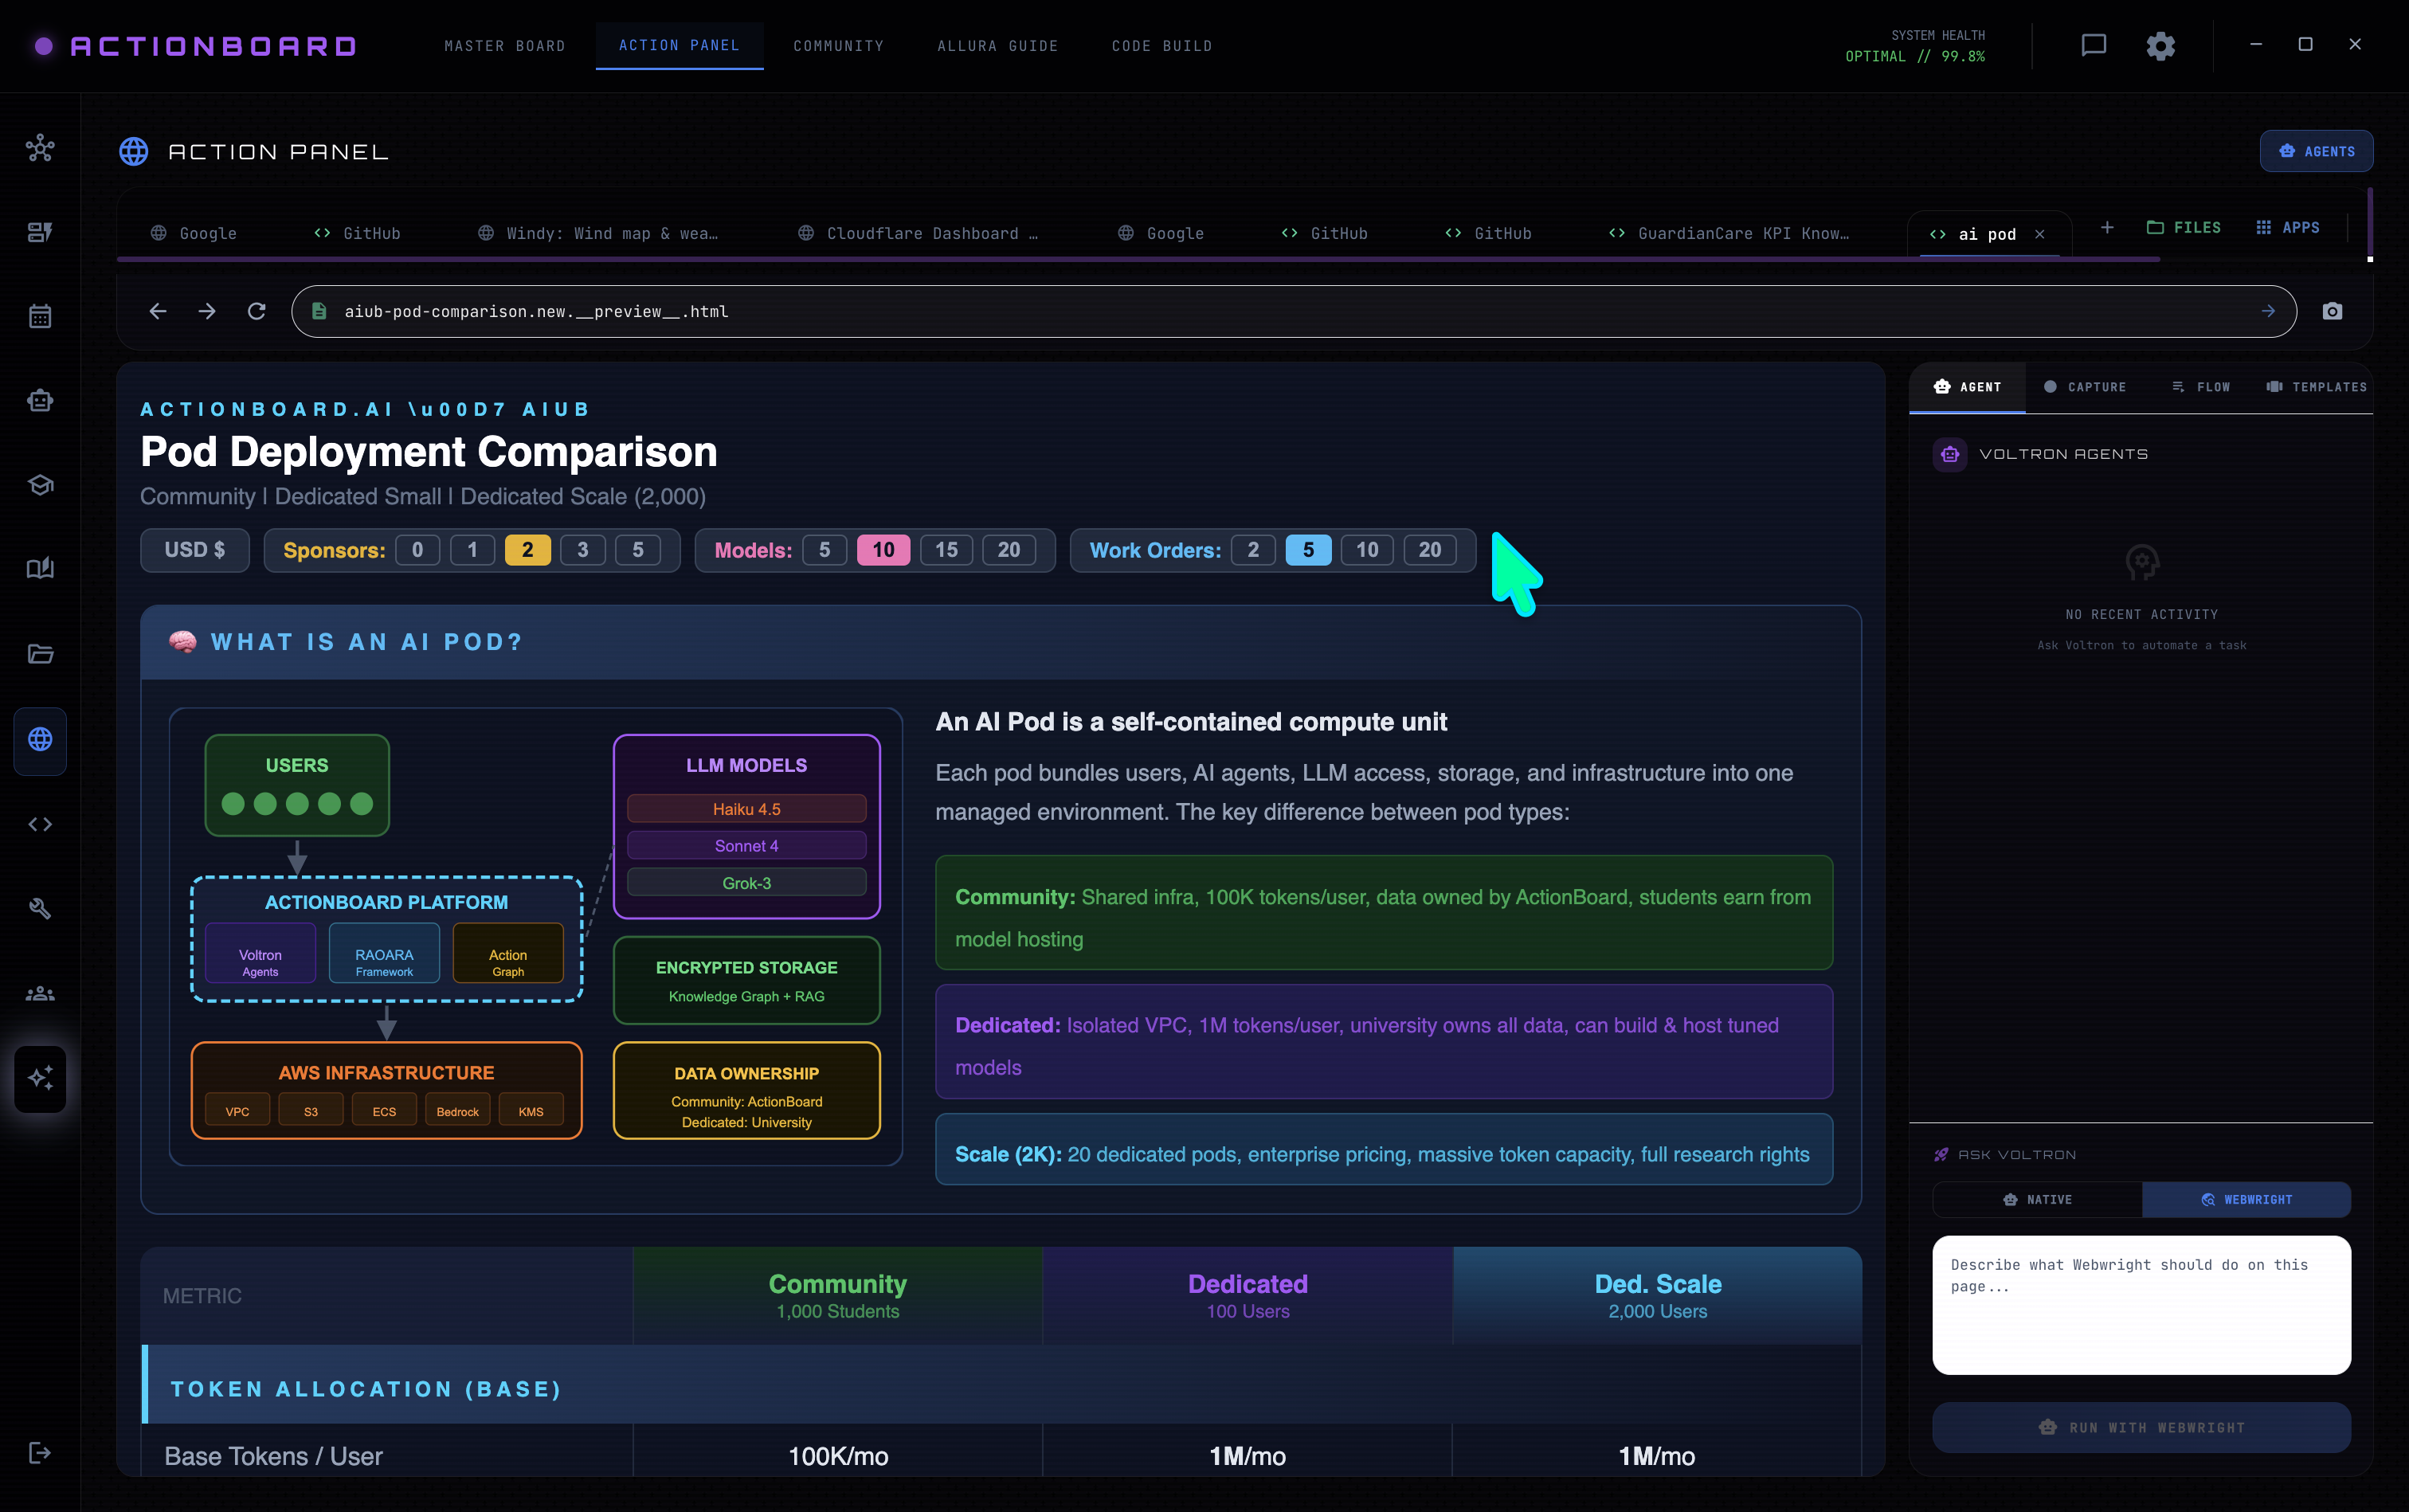Screen dimensions: 2409x1512
Task: Click the address bar URL field
Action: click(x=1293, y=311)
